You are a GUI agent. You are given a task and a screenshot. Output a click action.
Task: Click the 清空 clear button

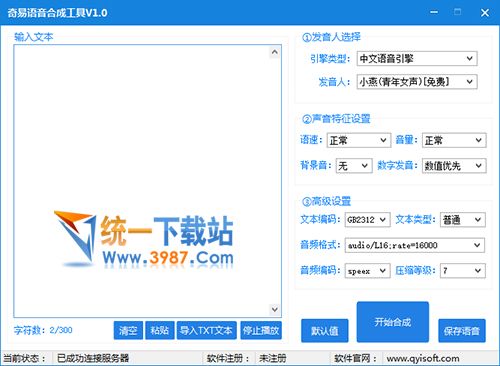click(x=128, y=330)
